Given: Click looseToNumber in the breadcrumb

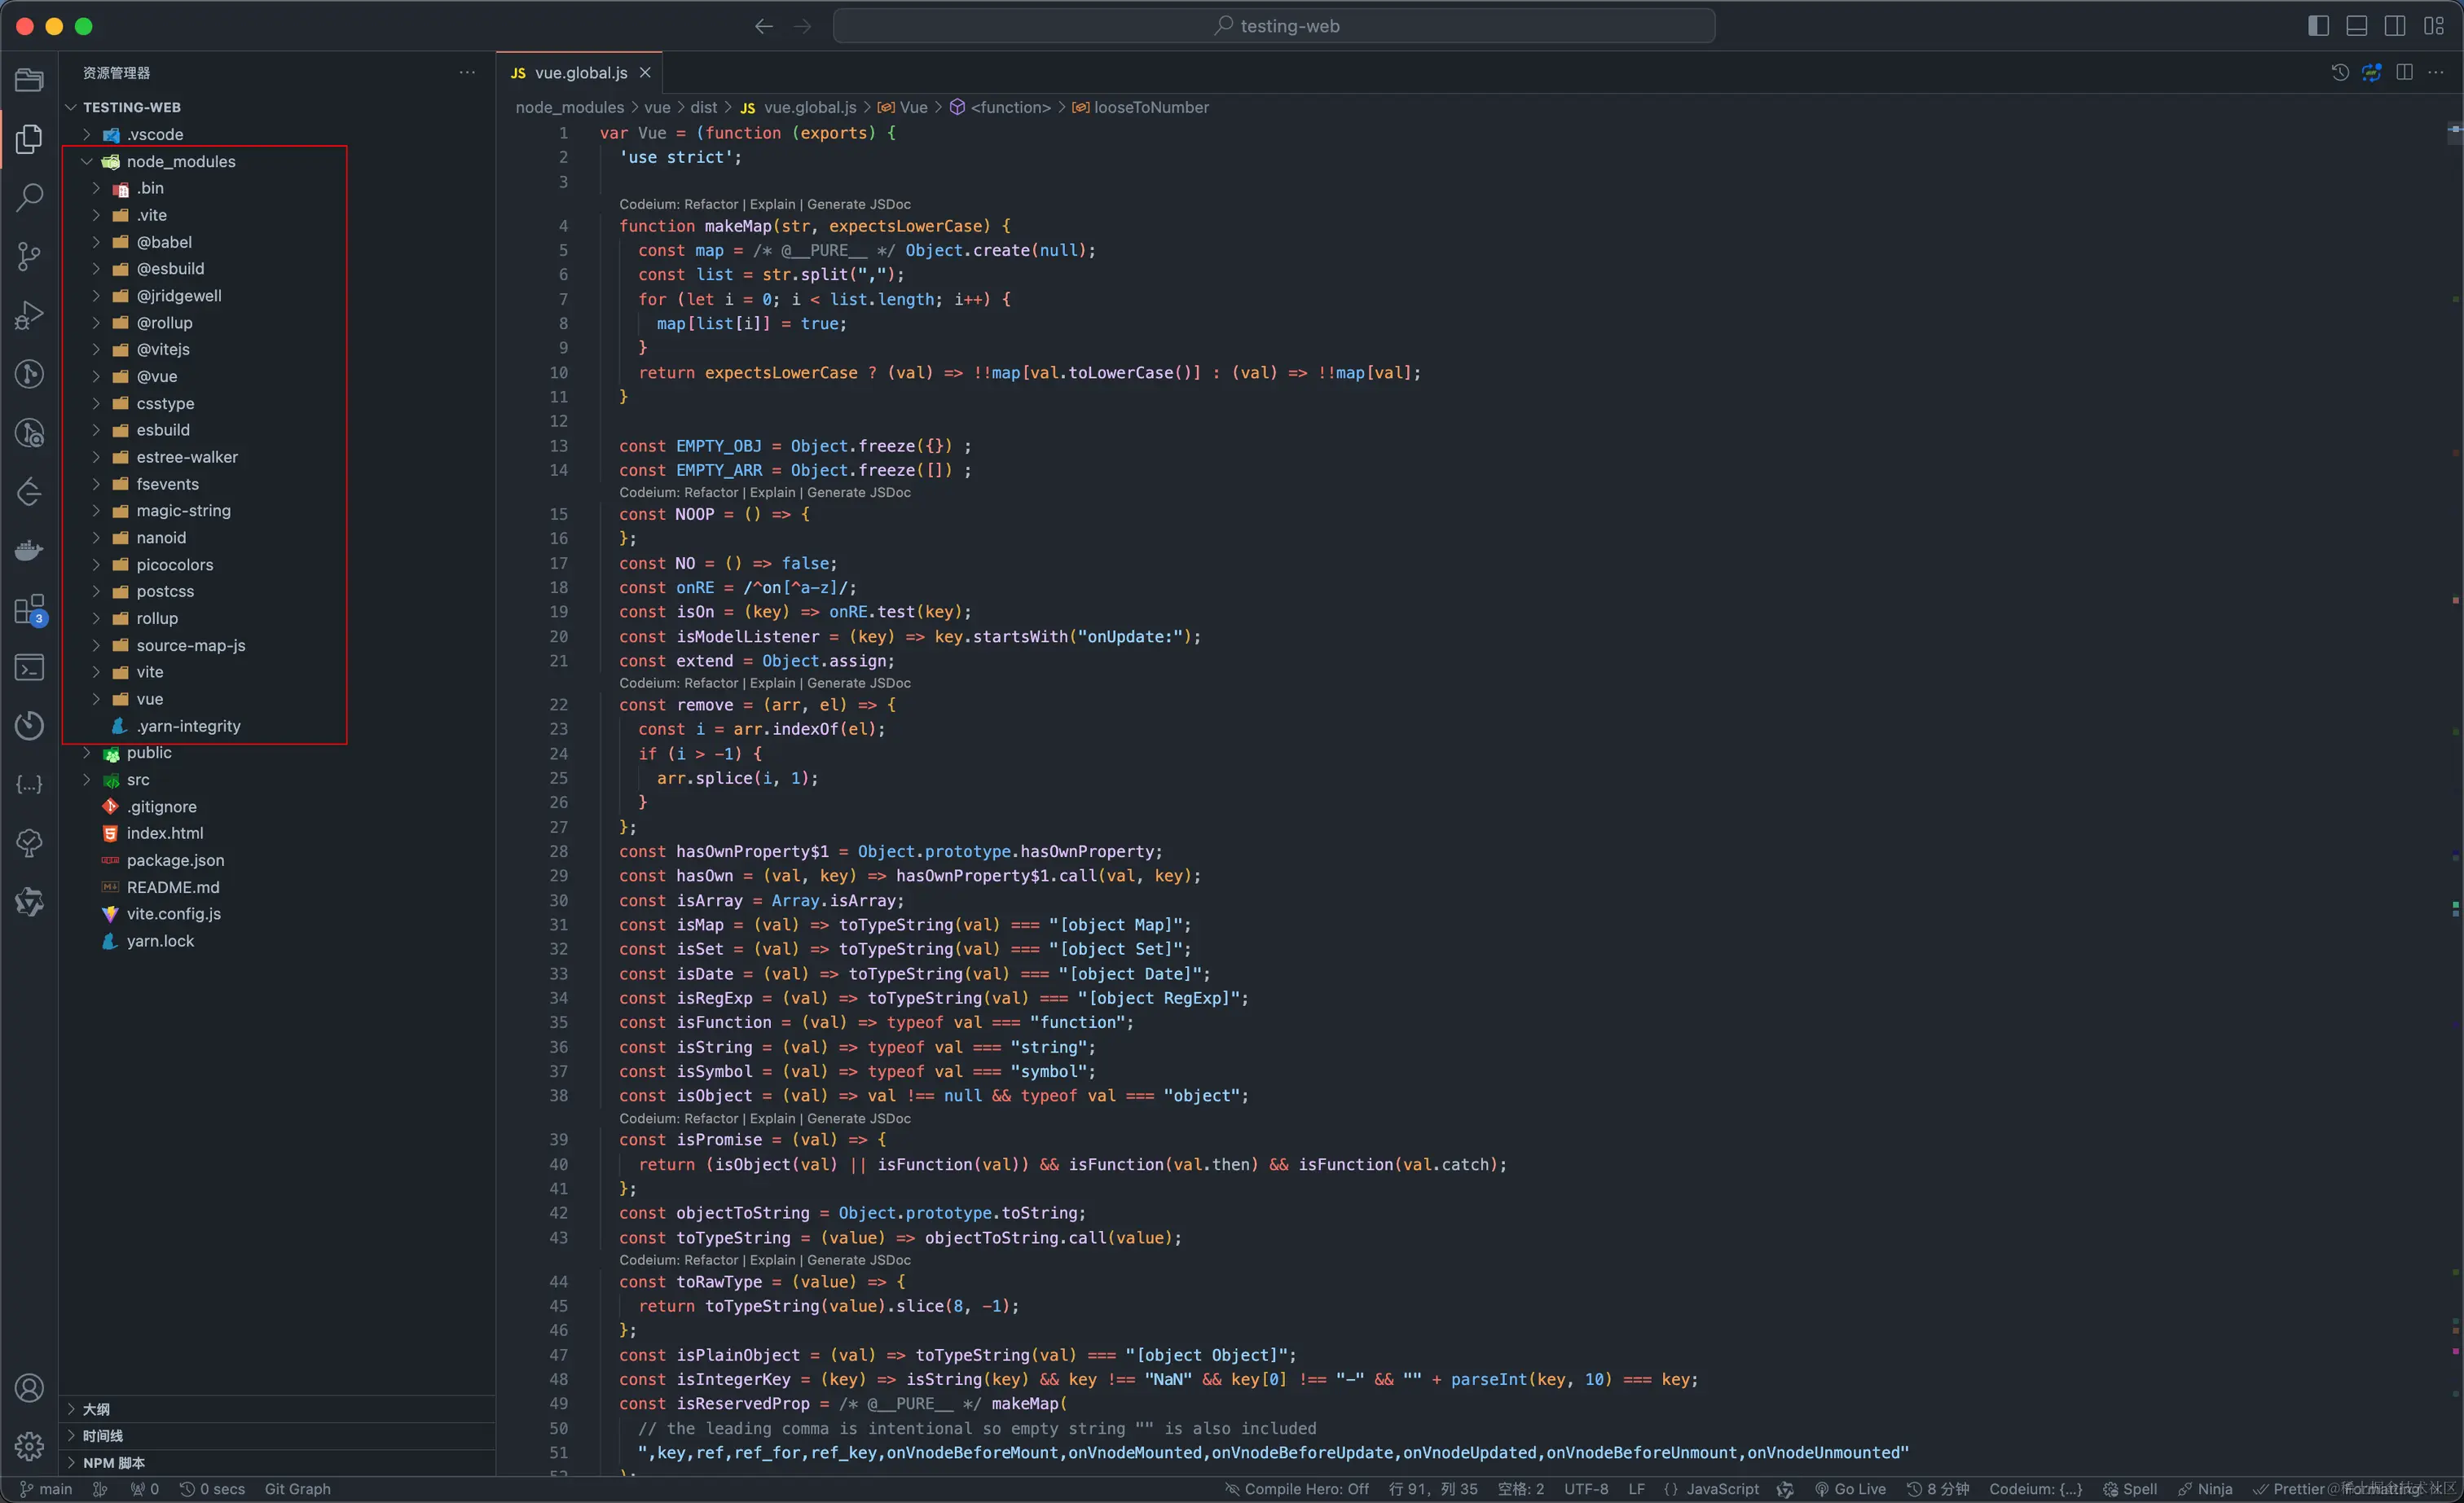Looking at the screenshot, I should pyautogui.click(x=1150, y=107).
